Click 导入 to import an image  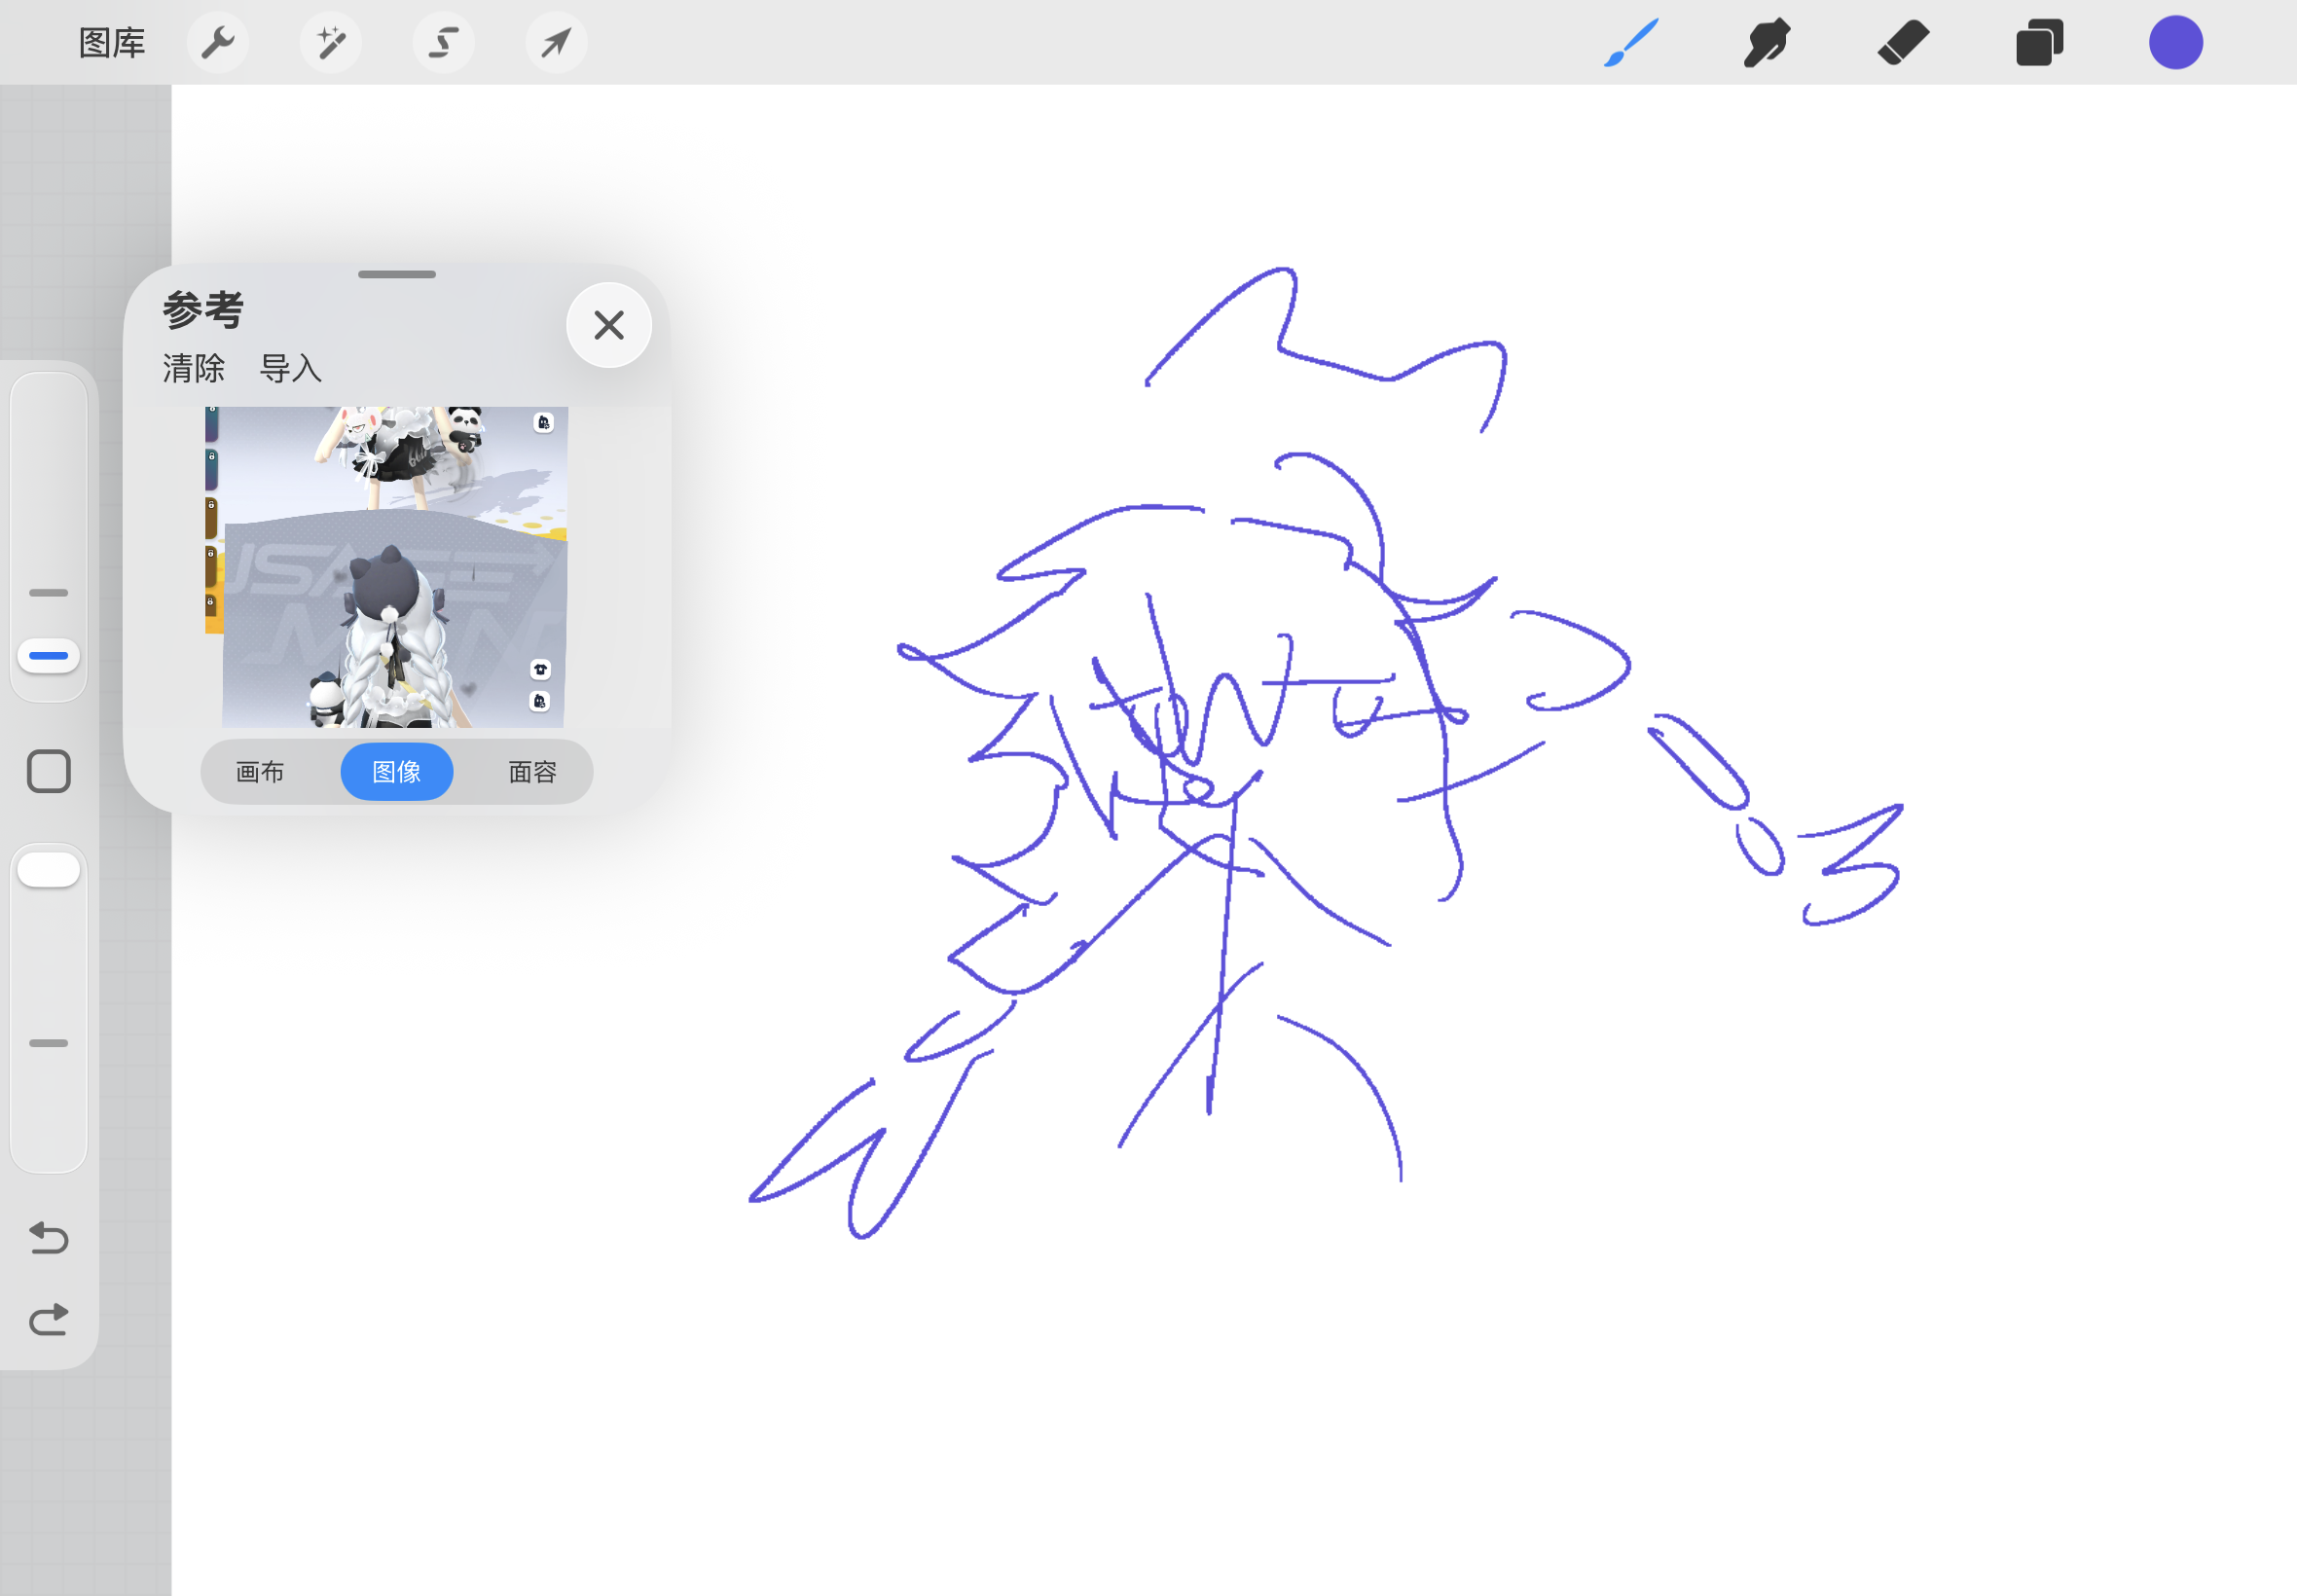tap(290, 368)
